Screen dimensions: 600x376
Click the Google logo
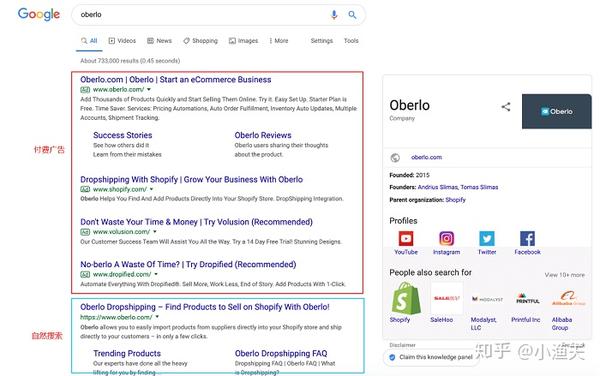coord(39,15)
